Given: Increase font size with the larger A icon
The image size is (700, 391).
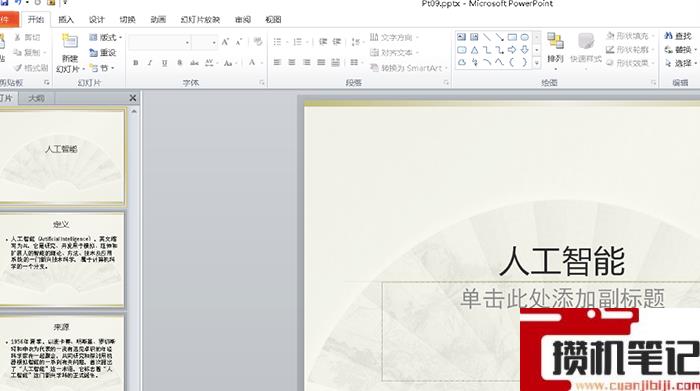Looking at the screenshot, I should coord(225,42).
